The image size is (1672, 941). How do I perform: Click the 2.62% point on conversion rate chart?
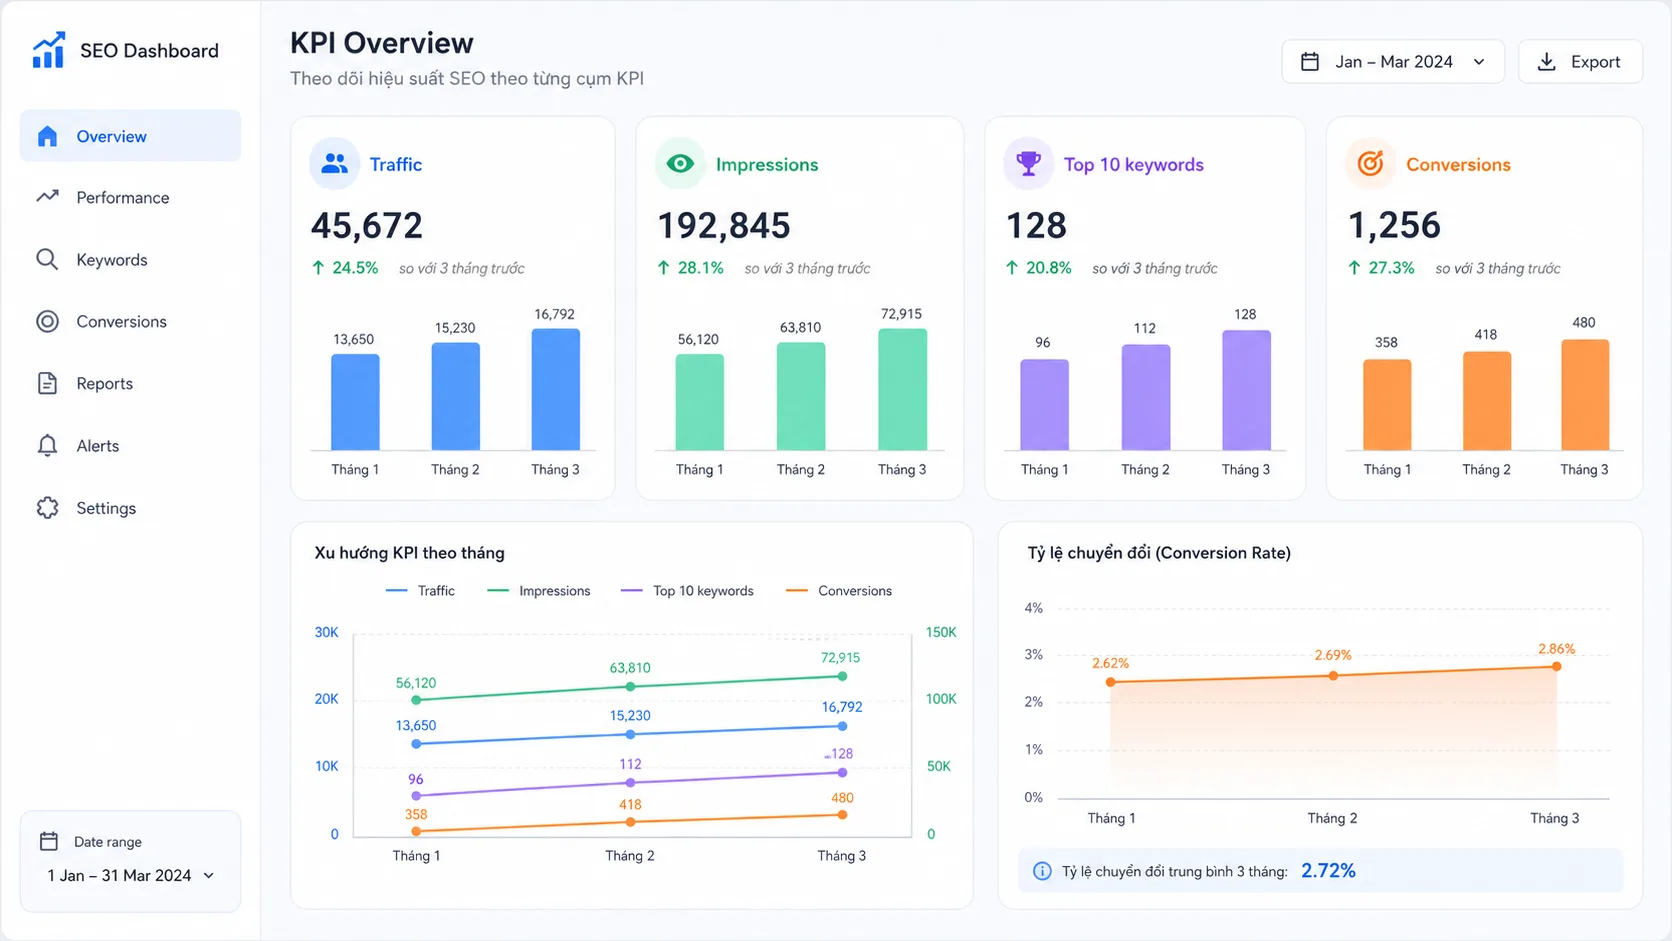(1111, 682)
